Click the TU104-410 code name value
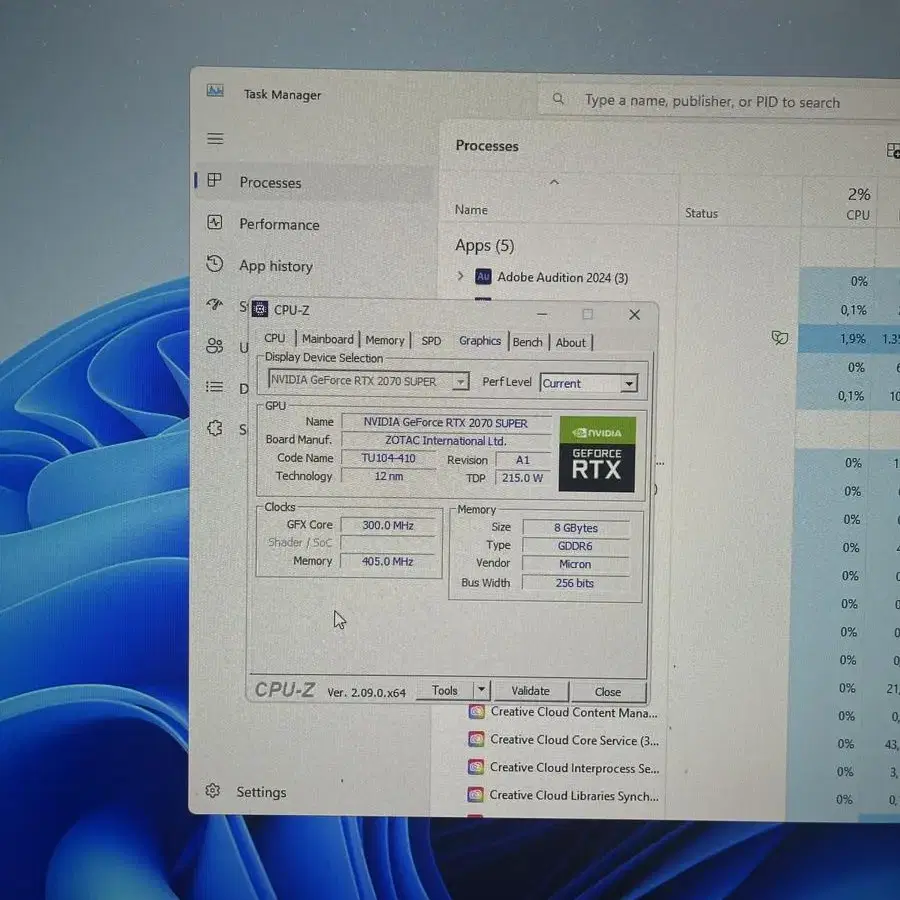The image size is (900, 900). tap(389, 458)
